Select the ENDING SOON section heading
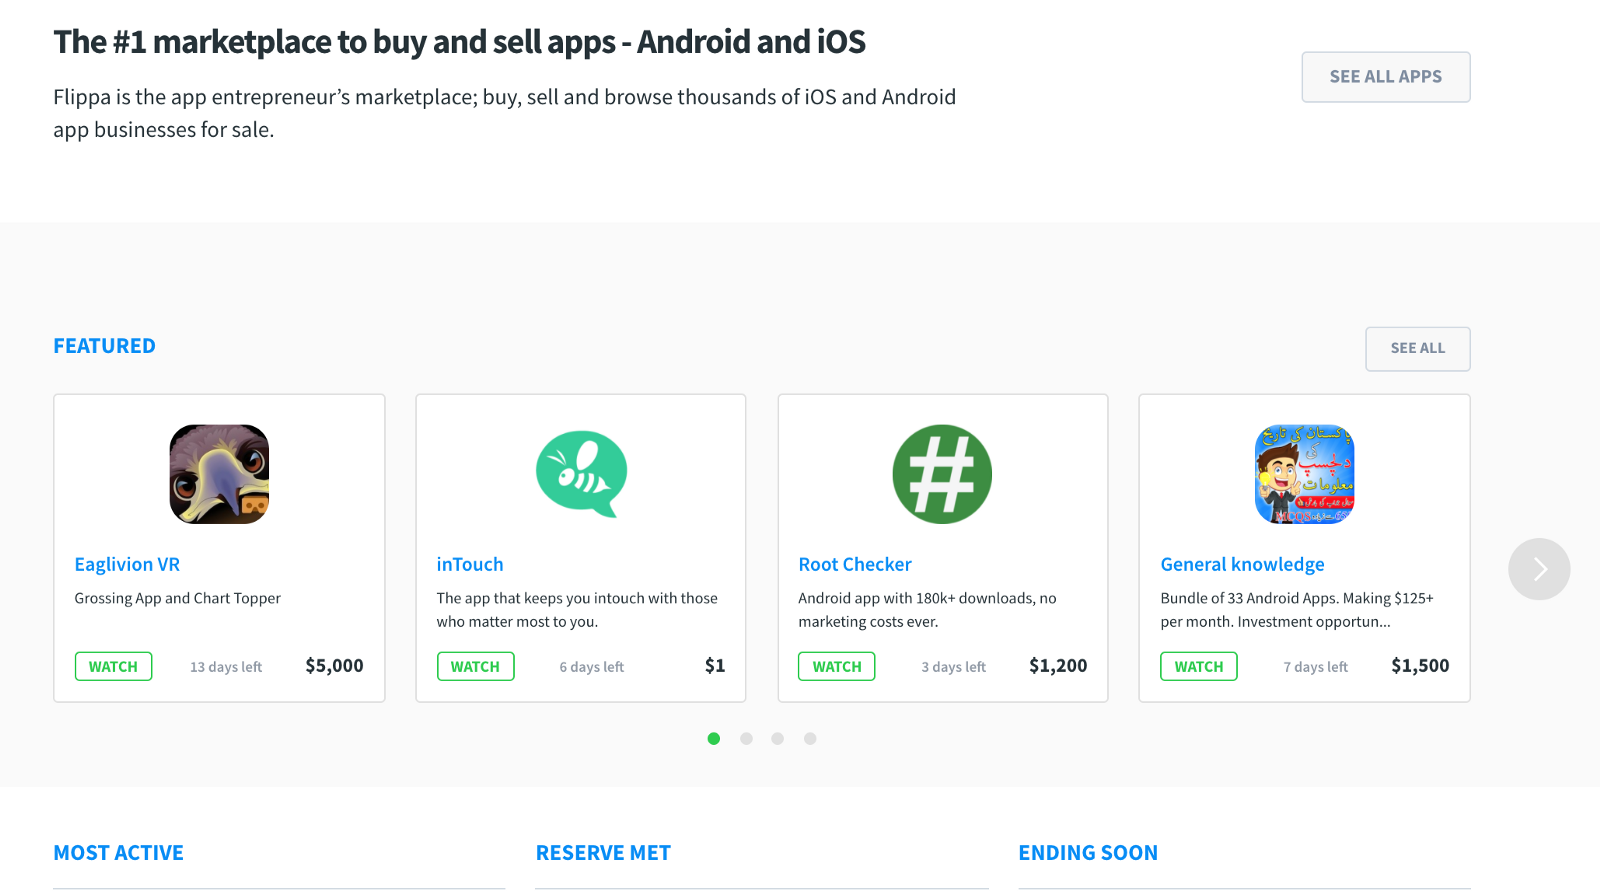Screen dimensions: 1600x894 [1088, 853]
